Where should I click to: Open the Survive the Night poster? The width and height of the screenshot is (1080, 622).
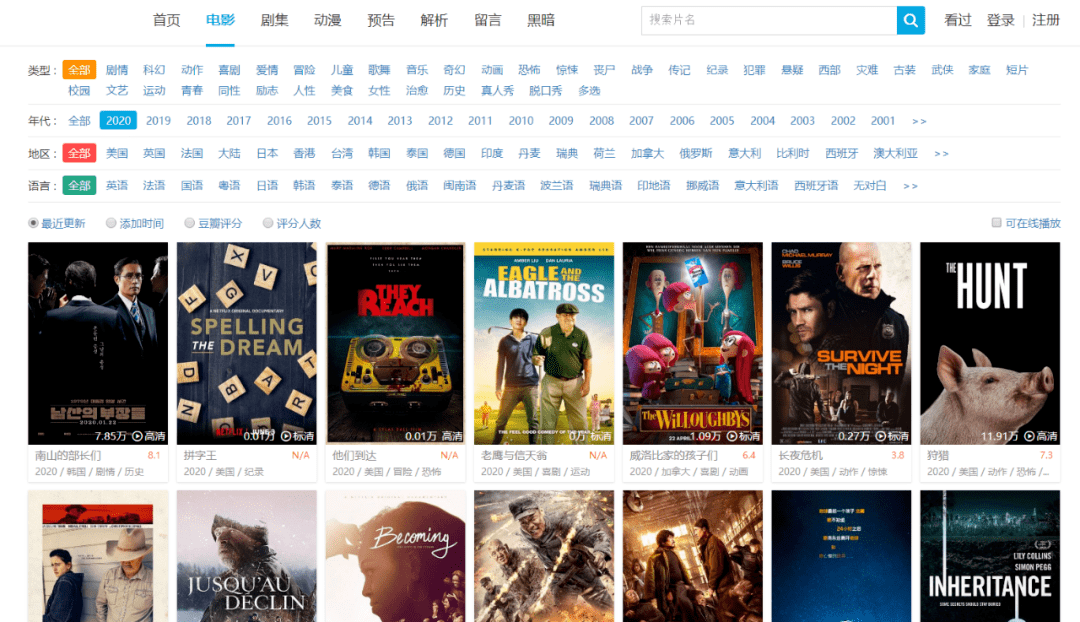(842, 343)
